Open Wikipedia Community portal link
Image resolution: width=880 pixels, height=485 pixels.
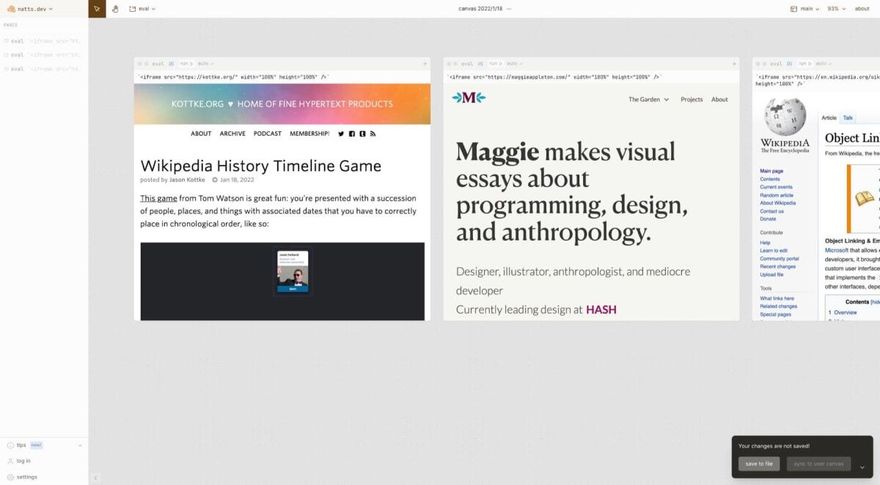pos(779,259)
